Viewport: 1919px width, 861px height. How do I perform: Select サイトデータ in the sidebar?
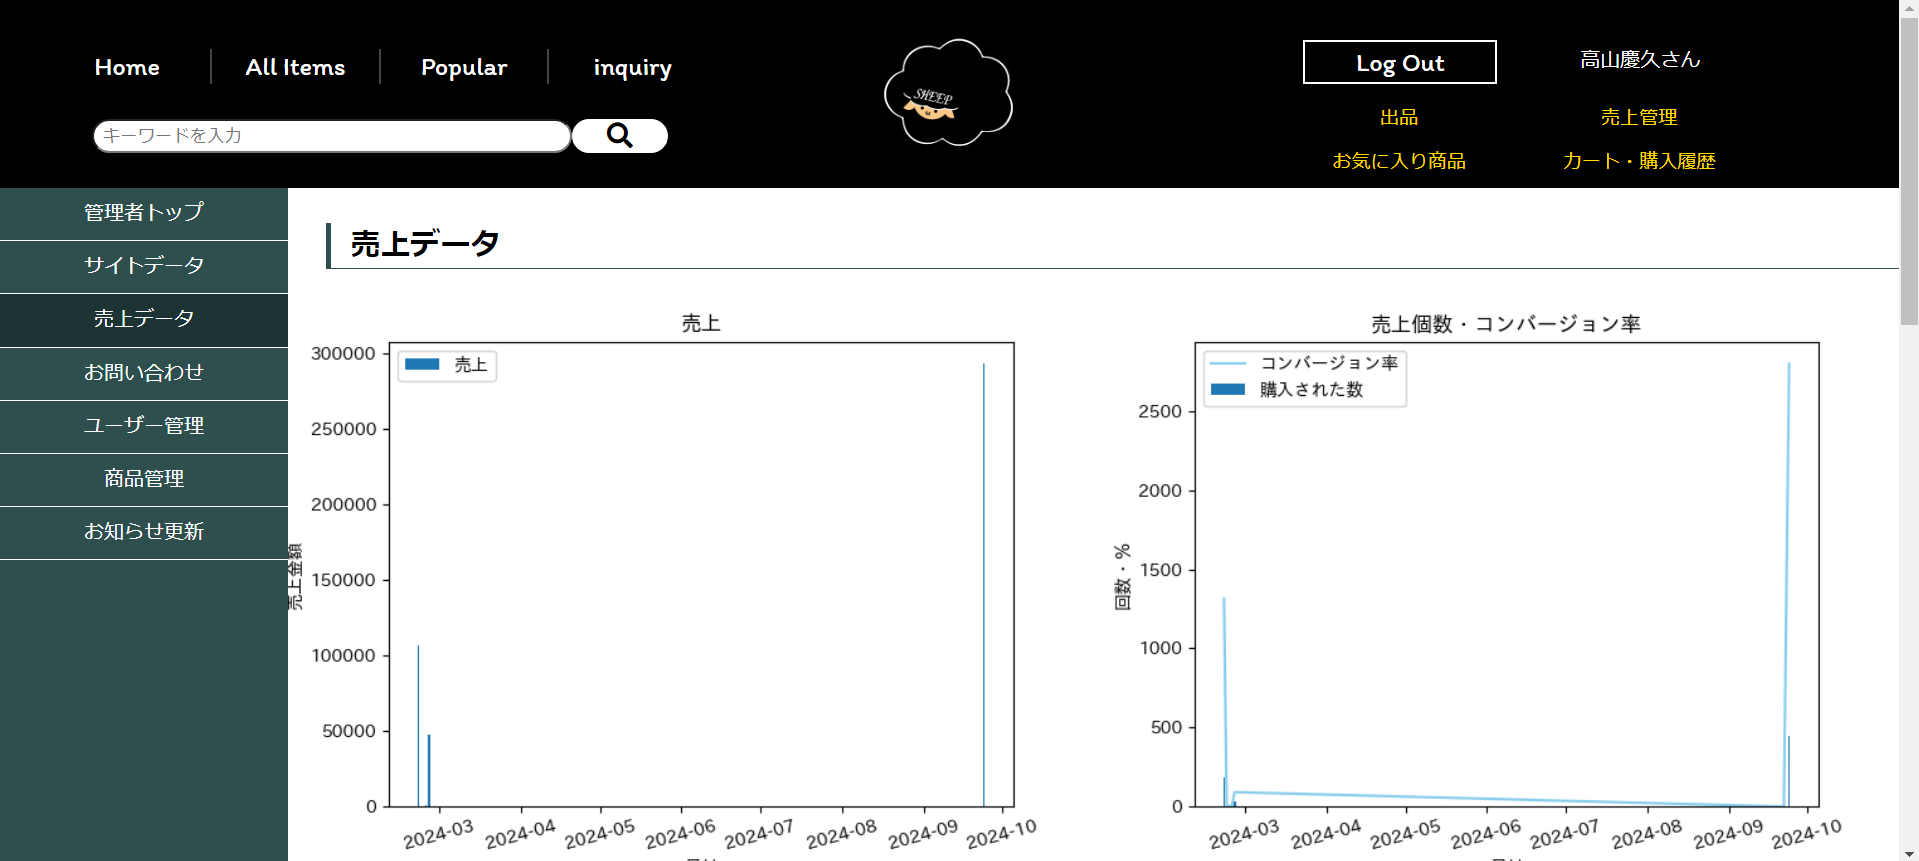[144, 266]
